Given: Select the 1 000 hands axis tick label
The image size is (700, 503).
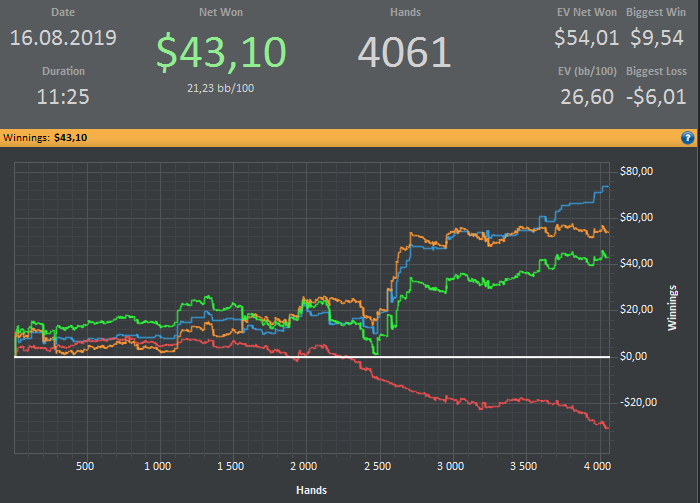Looking at the screenshot, I should [x=158, y=466].
